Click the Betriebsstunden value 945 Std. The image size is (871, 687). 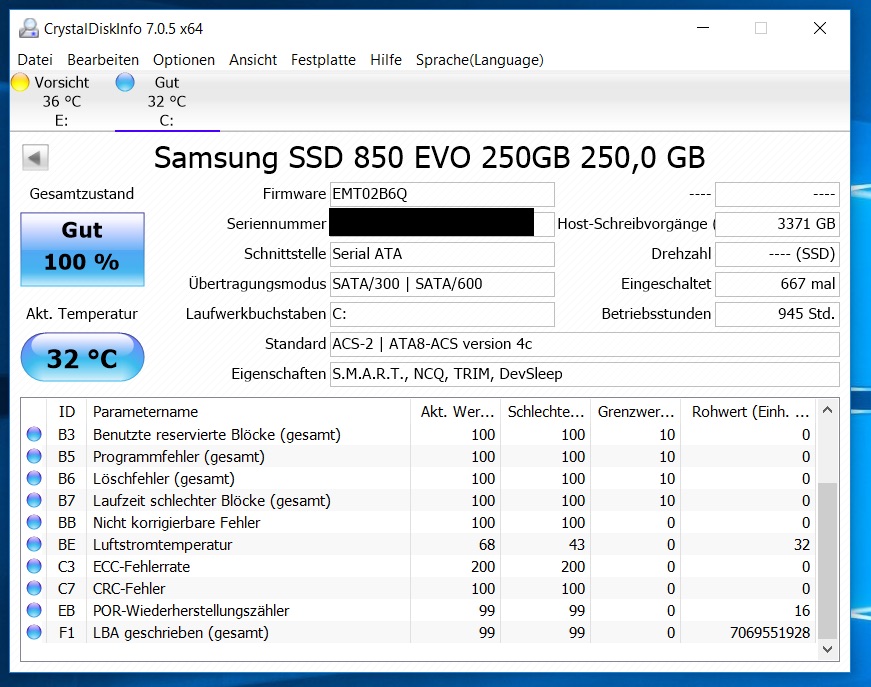777,314
